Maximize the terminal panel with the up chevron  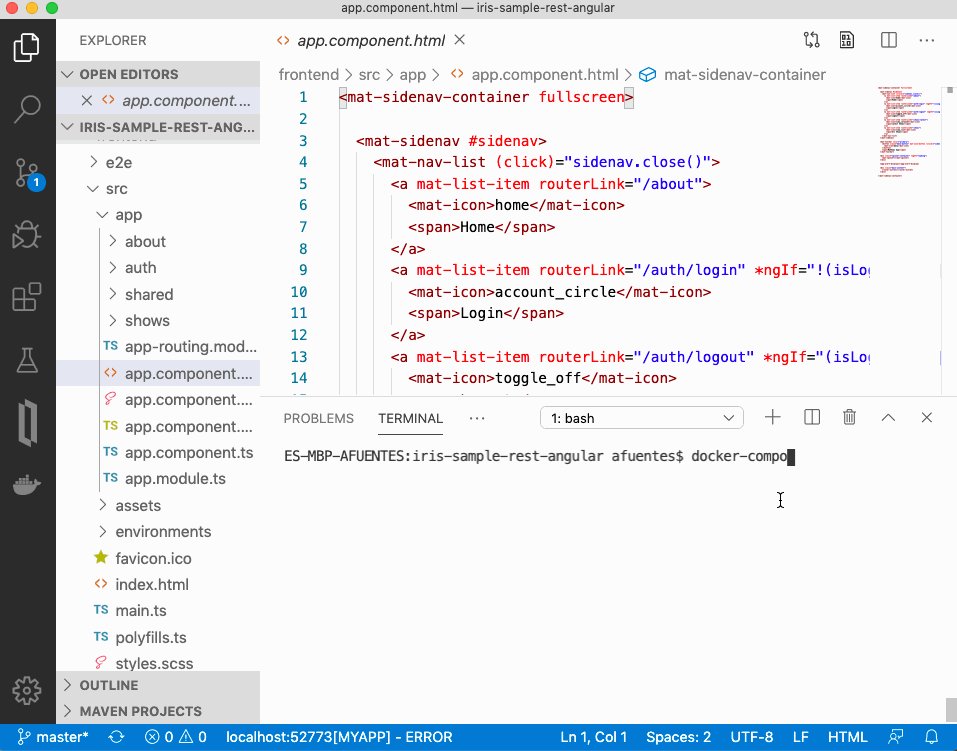tap(888, 418)
